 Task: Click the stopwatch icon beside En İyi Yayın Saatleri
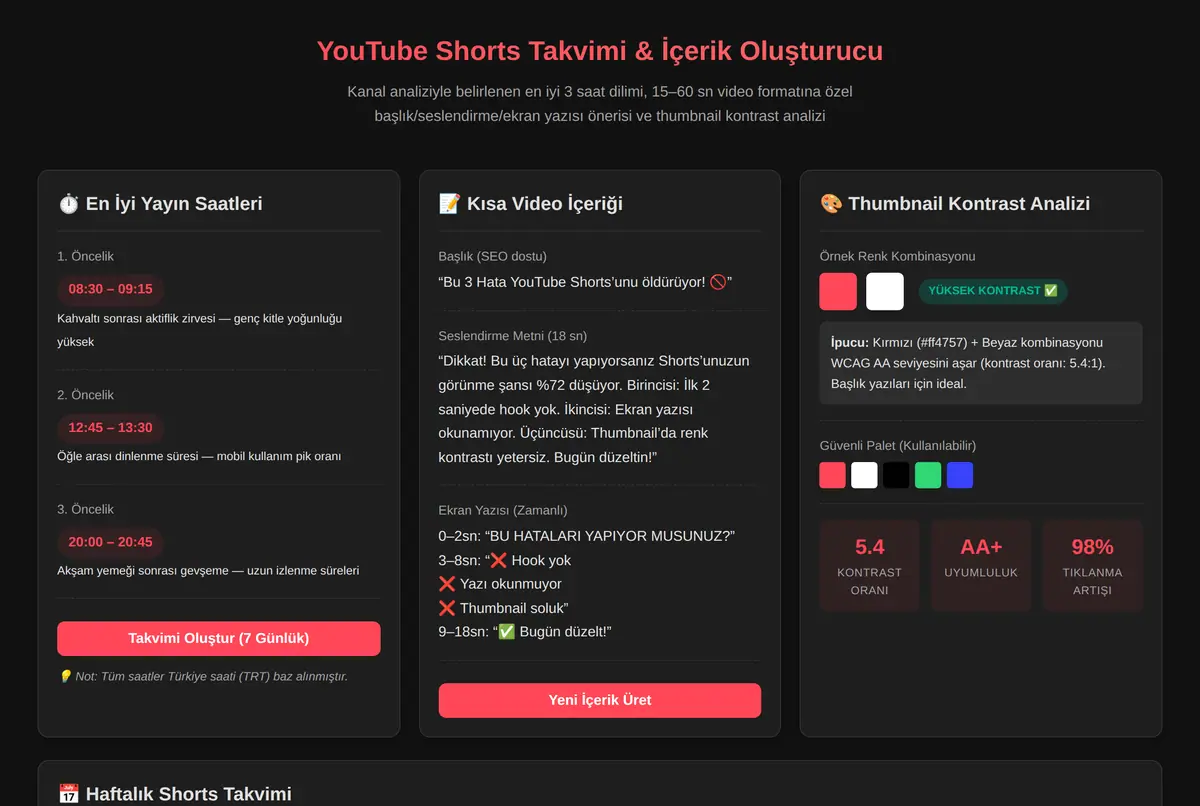coord(68,203)
